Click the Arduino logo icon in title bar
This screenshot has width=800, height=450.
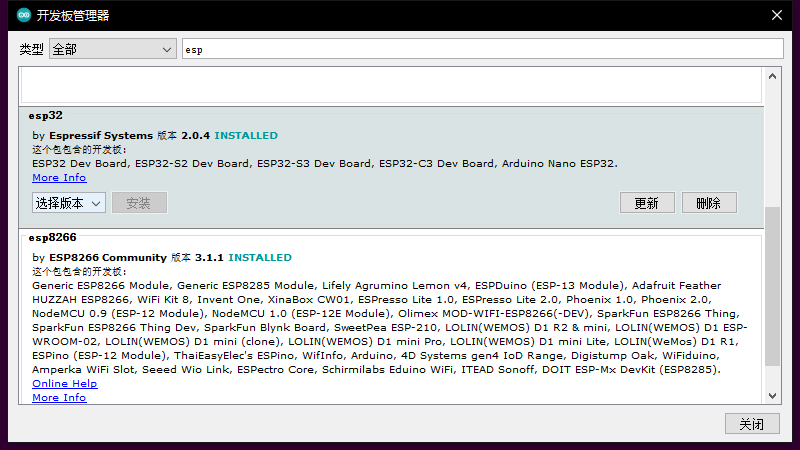tap(24, 15)
